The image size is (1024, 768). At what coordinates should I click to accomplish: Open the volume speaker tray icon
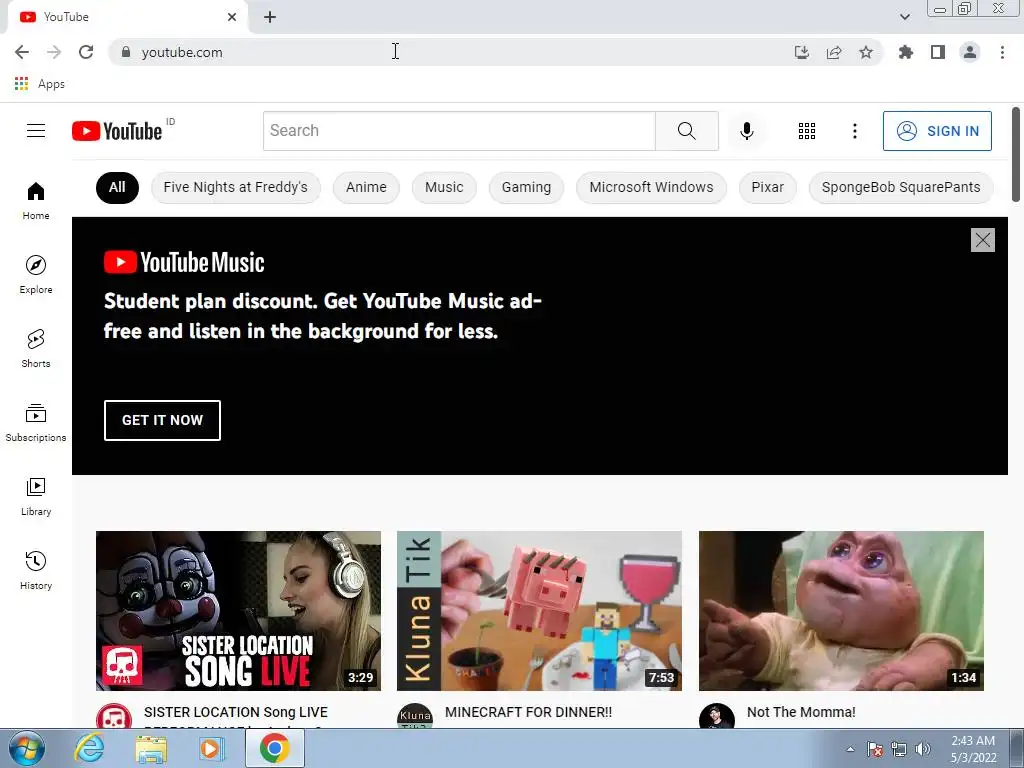[923, 749]
